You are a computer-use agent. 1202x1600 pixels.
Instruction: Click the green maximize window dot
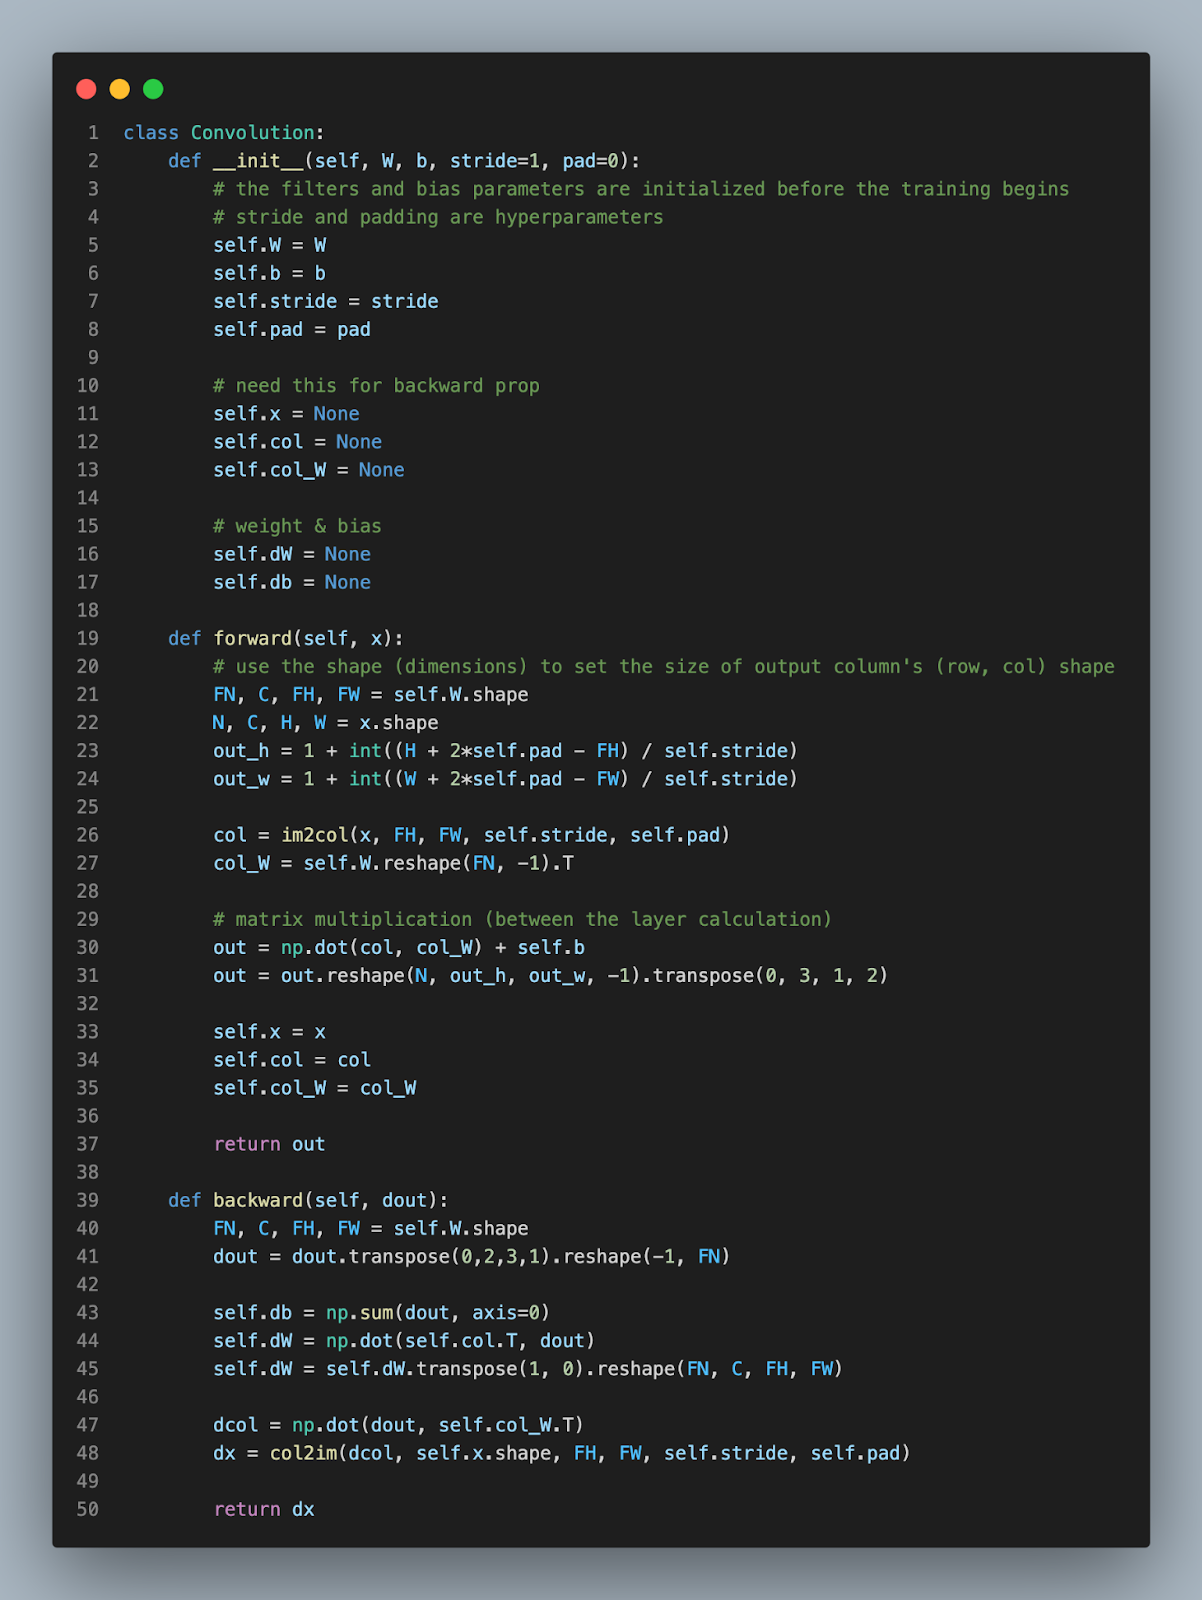pos(153,89)
